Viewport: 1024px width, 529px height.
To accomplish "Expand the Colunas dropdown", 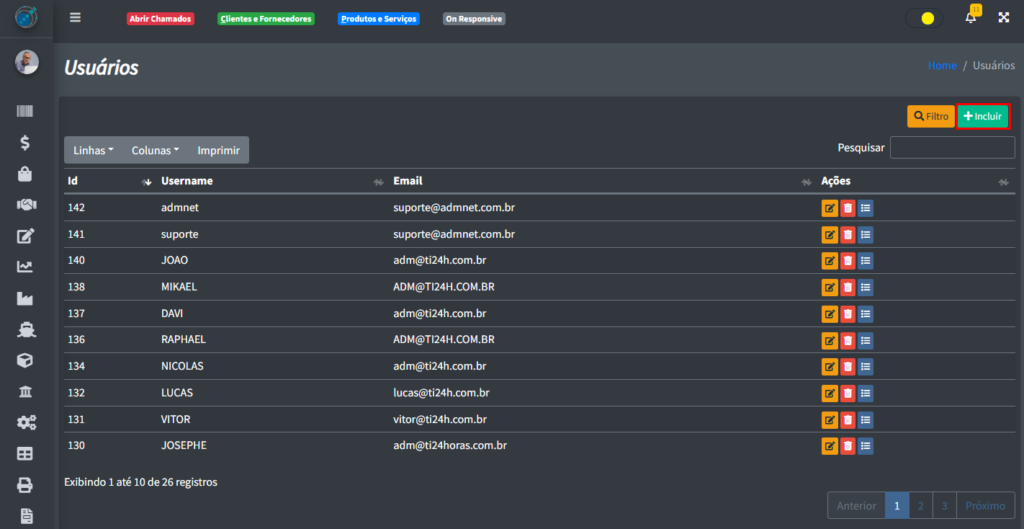I will point(155,150).
